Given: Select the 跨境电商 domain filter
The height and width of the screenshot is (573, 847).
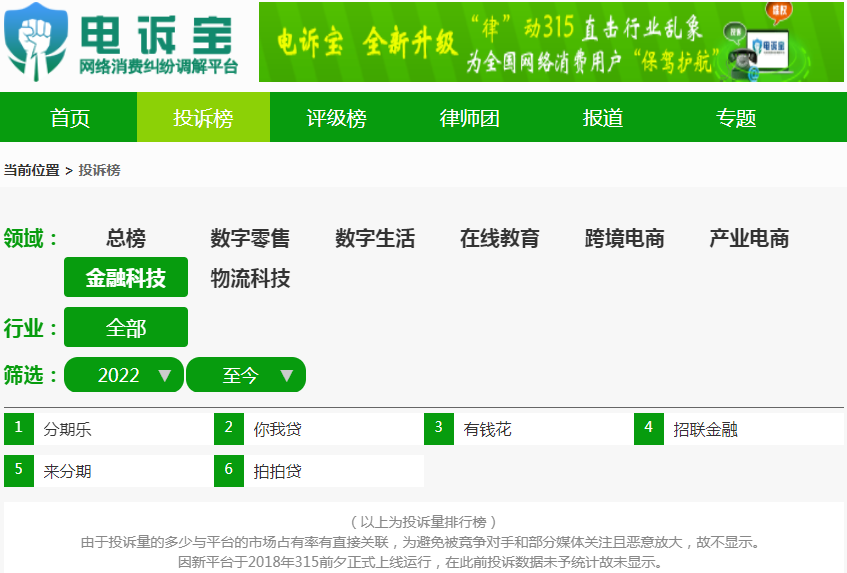Looking at the screenshot, I should (624, 238).
